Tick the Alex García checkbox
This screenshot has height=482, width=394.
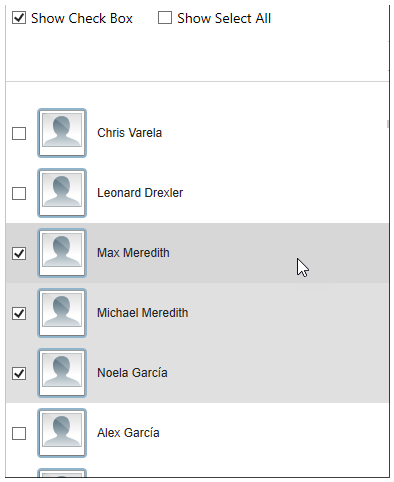[19, 433]
